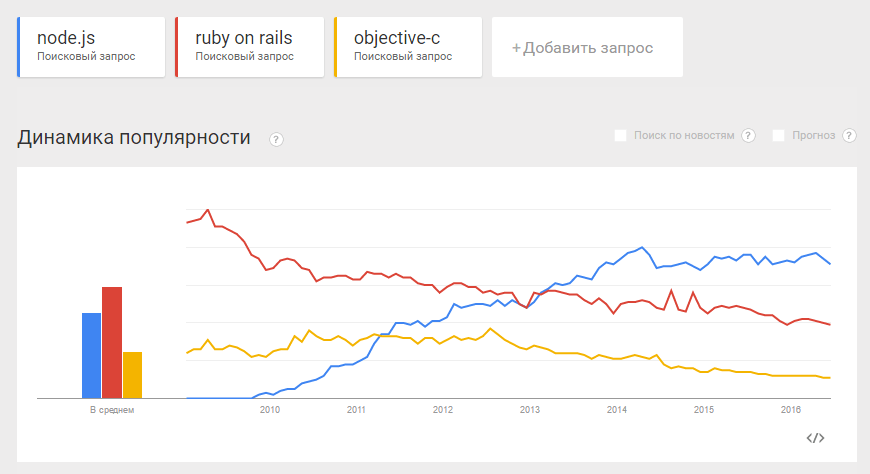Click help icon beside Прогноз
Viewport: 870px width, 474px height.
tap(850, 135)
